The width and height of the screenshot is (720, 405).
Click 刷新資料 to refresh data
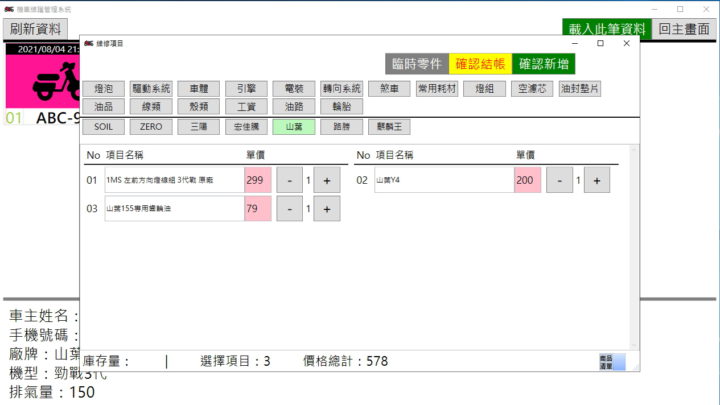(x=36, y=29)
